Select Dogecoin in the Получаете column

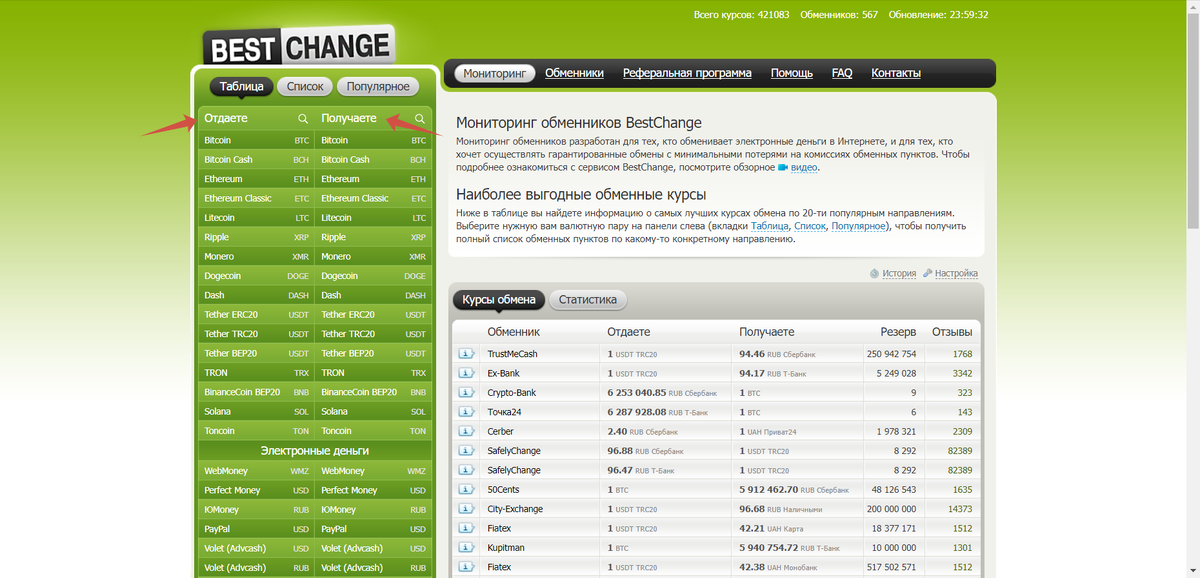pyautogui.click(x=374, y=276)
